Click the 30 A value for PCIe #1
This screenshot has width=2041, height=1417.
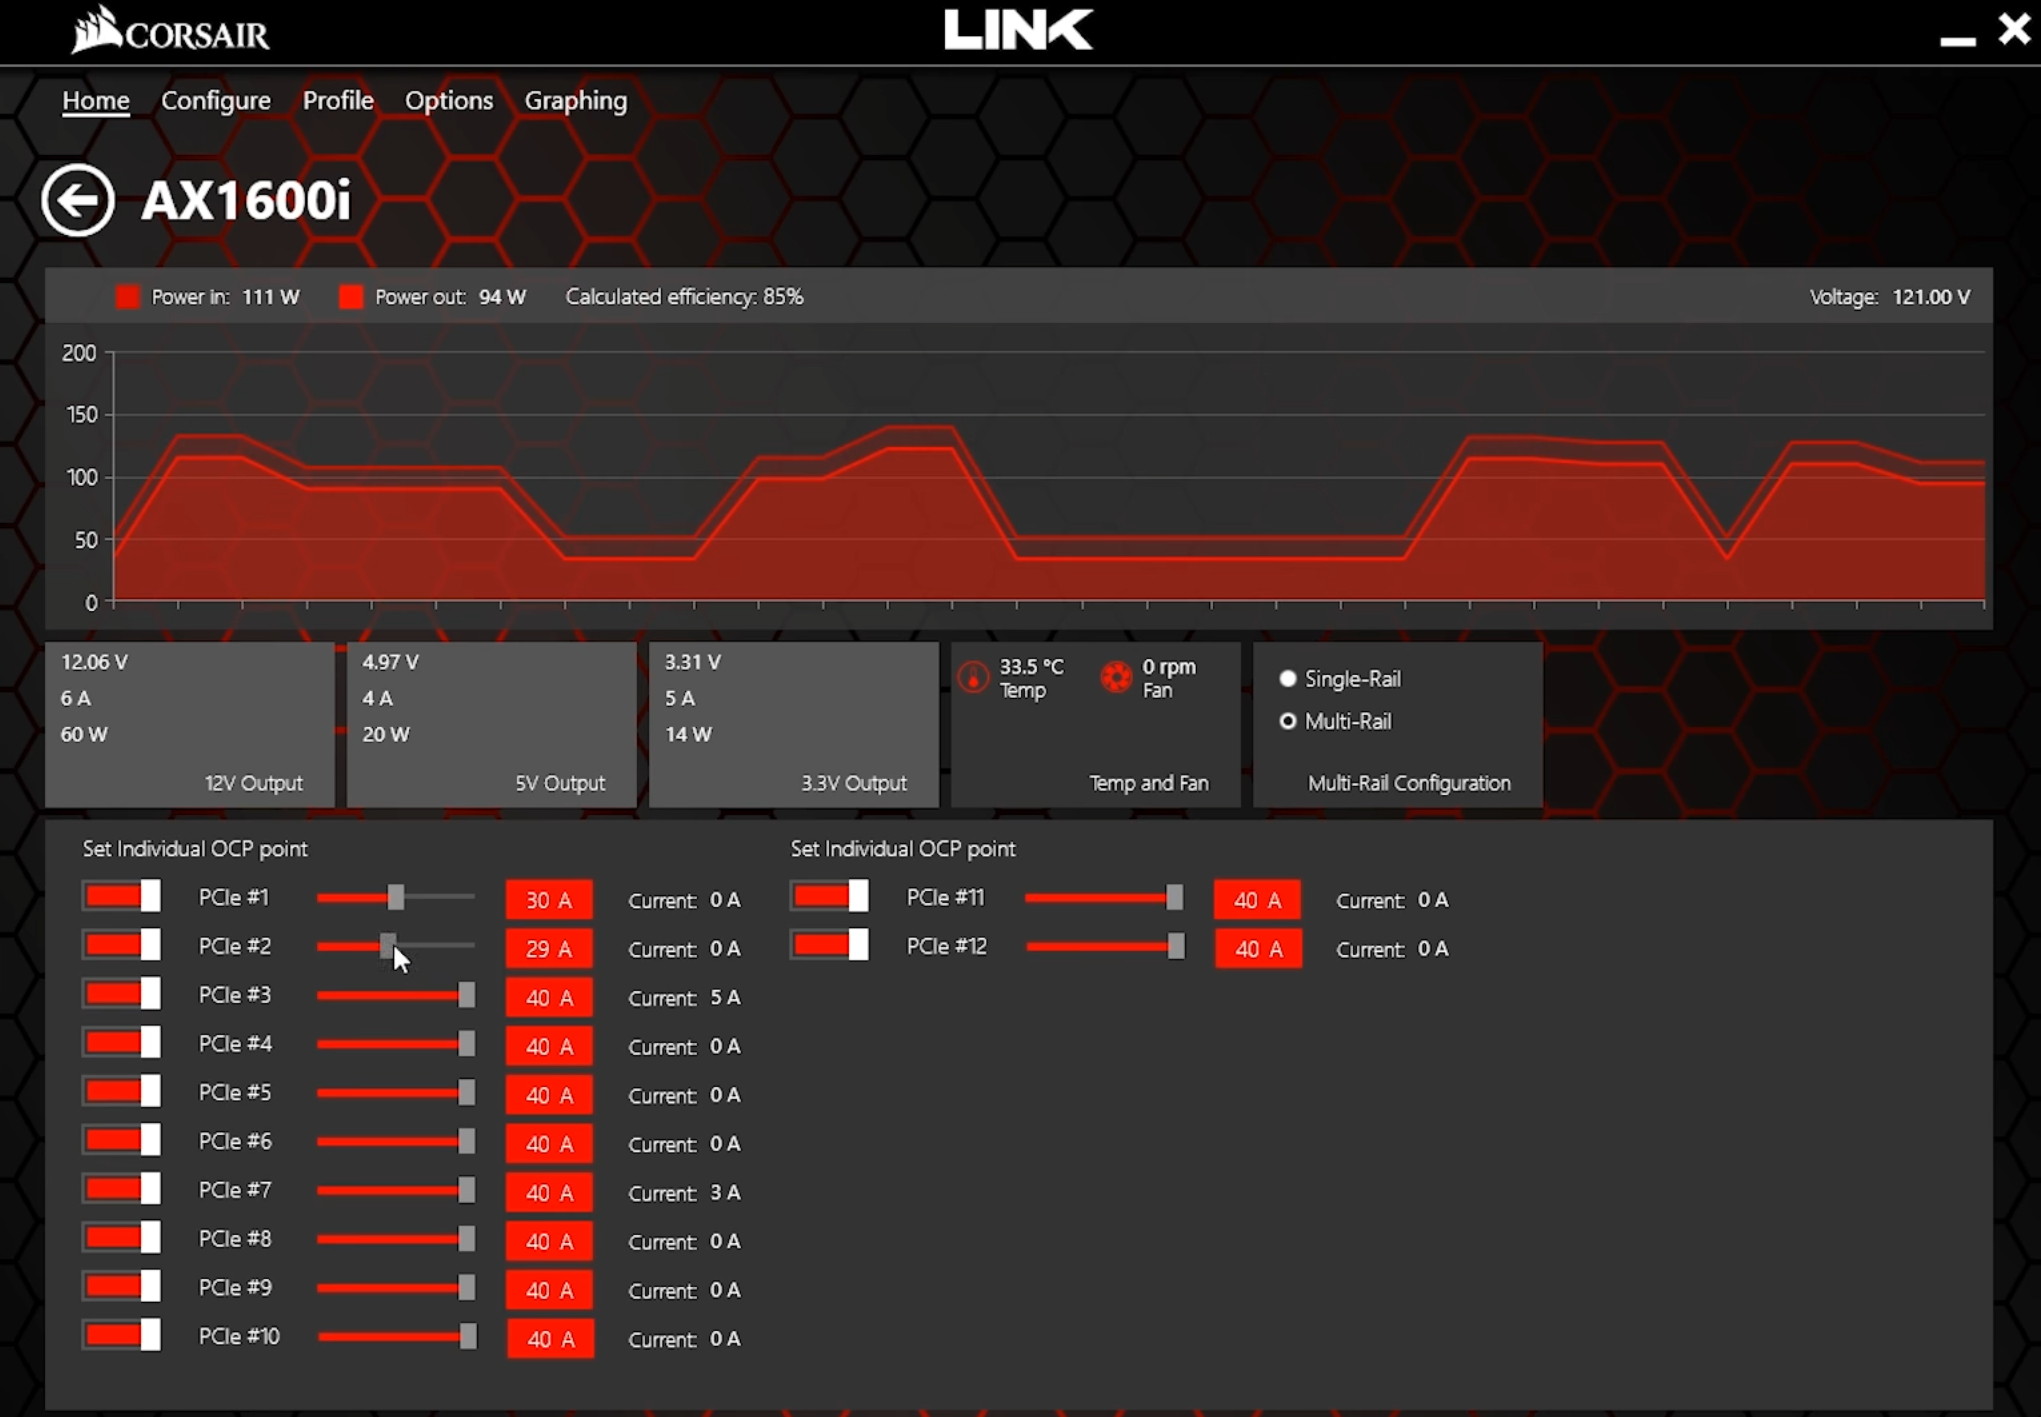click(549, 900)
